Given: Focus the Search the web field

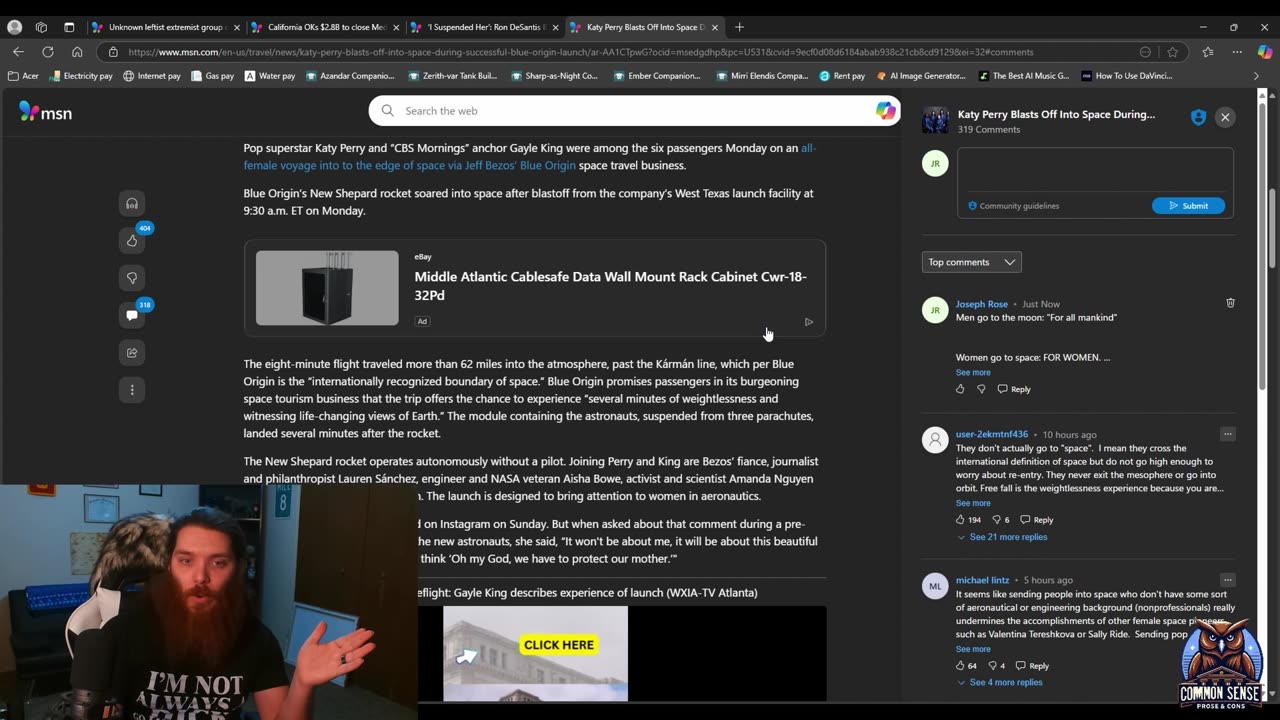Looking at the screenshot, I should click(634, 111).
